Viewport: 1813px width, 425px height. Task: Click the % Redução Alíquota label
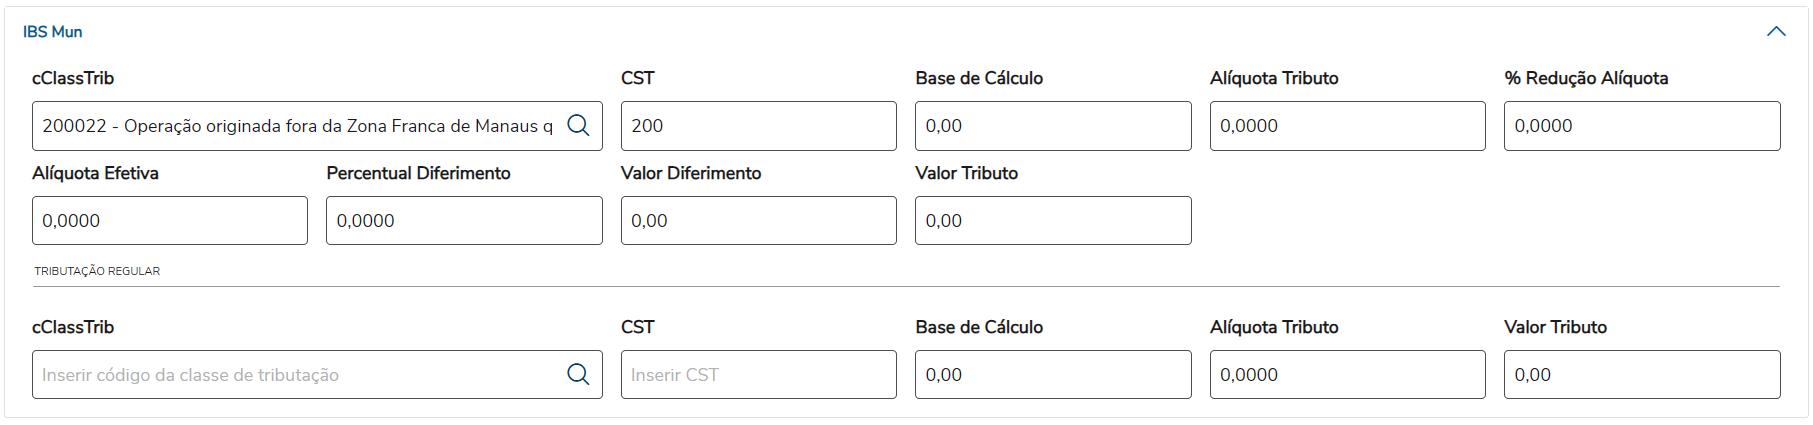[1586, 78]
